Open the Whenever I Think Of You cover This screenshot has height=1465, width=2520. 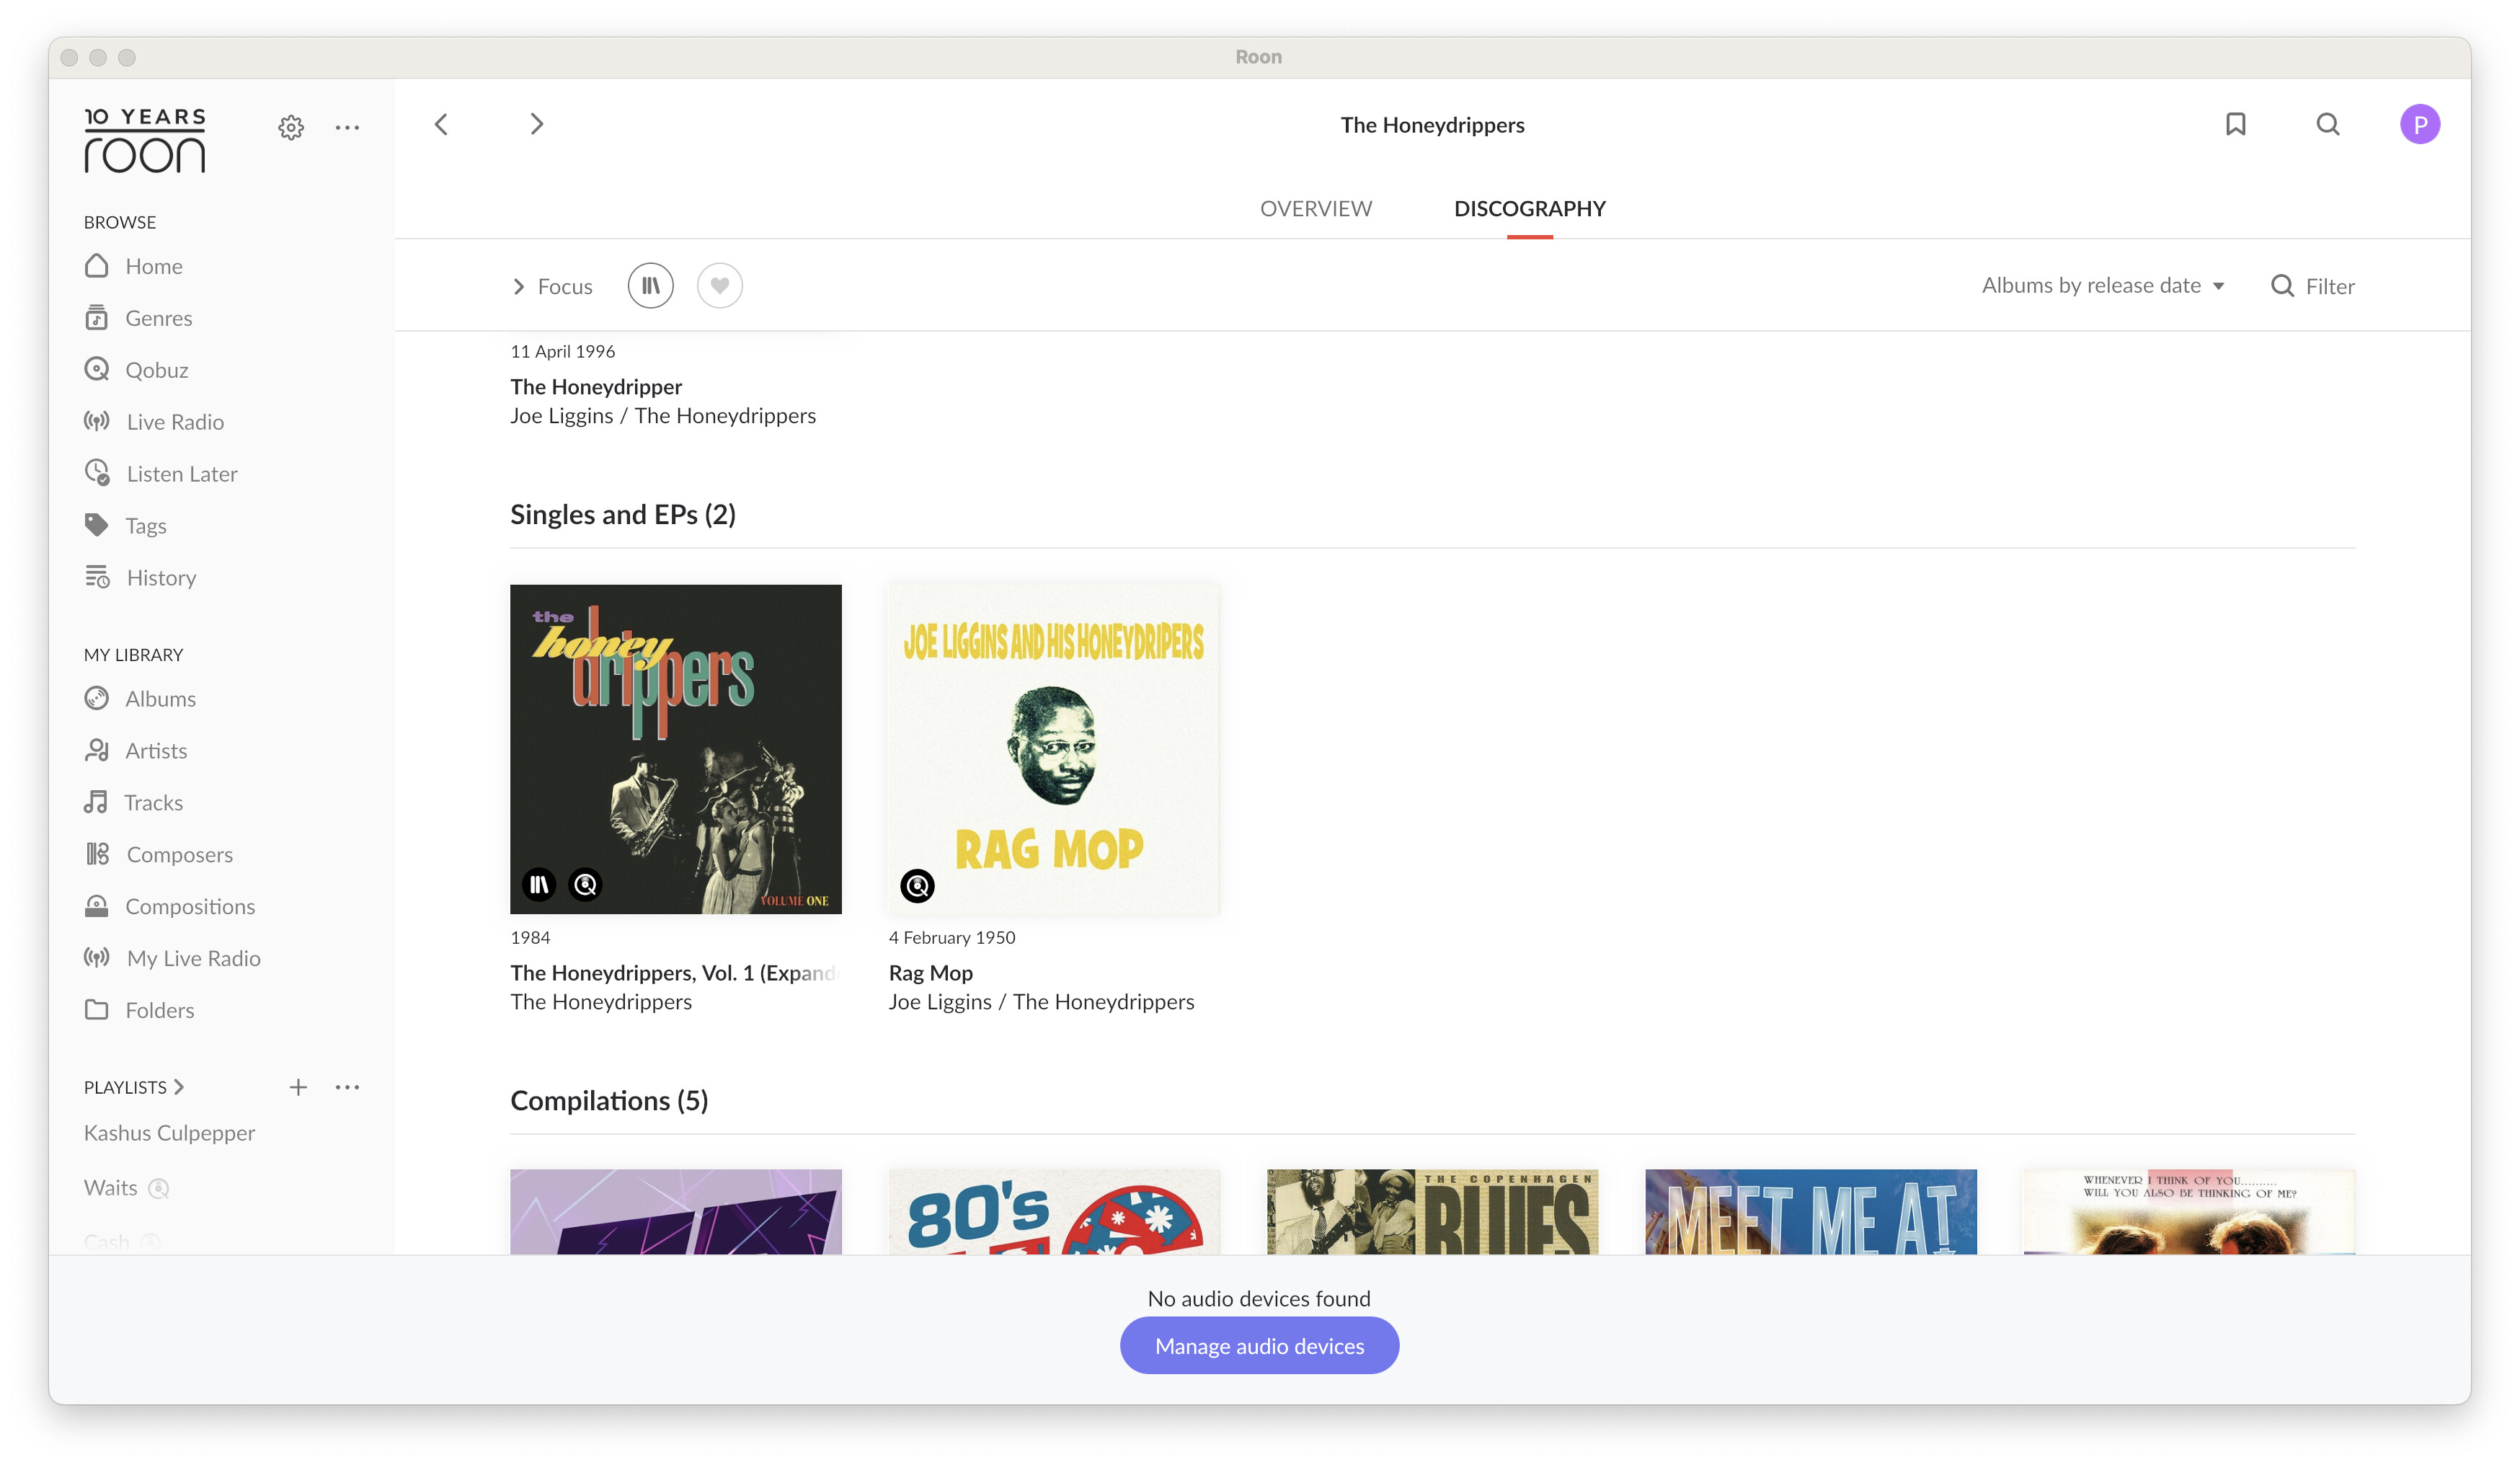pos(2190,1212)
